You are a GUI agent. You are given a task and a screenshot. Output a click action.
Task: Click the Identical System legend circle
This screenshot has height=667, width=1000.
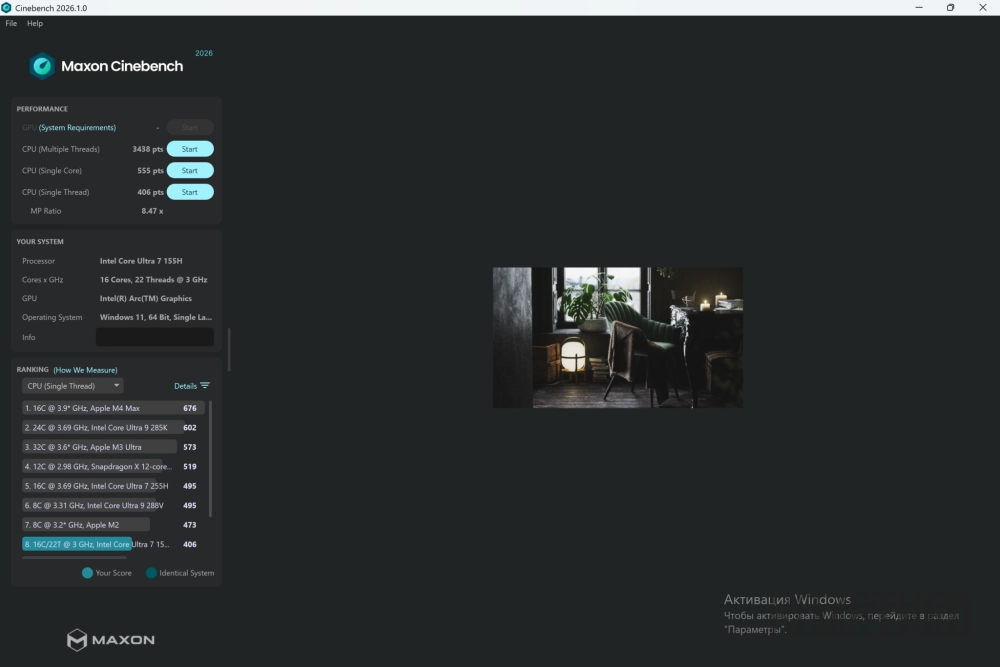tap(151, 573)
